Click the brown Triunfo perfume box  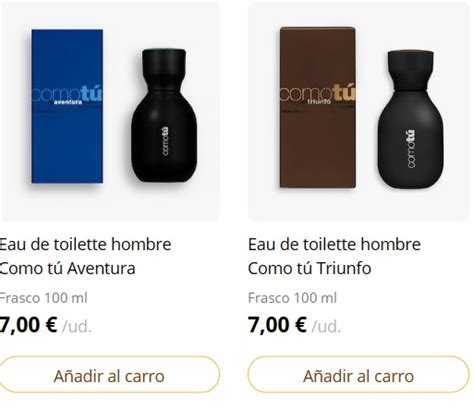click(318, 107)
